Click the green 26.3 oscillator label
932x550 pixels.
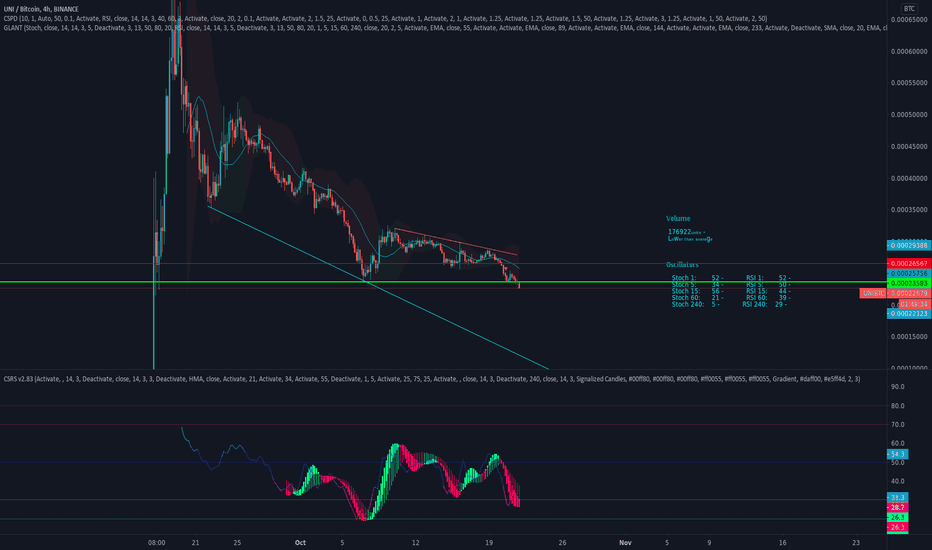tap(897, 517)
